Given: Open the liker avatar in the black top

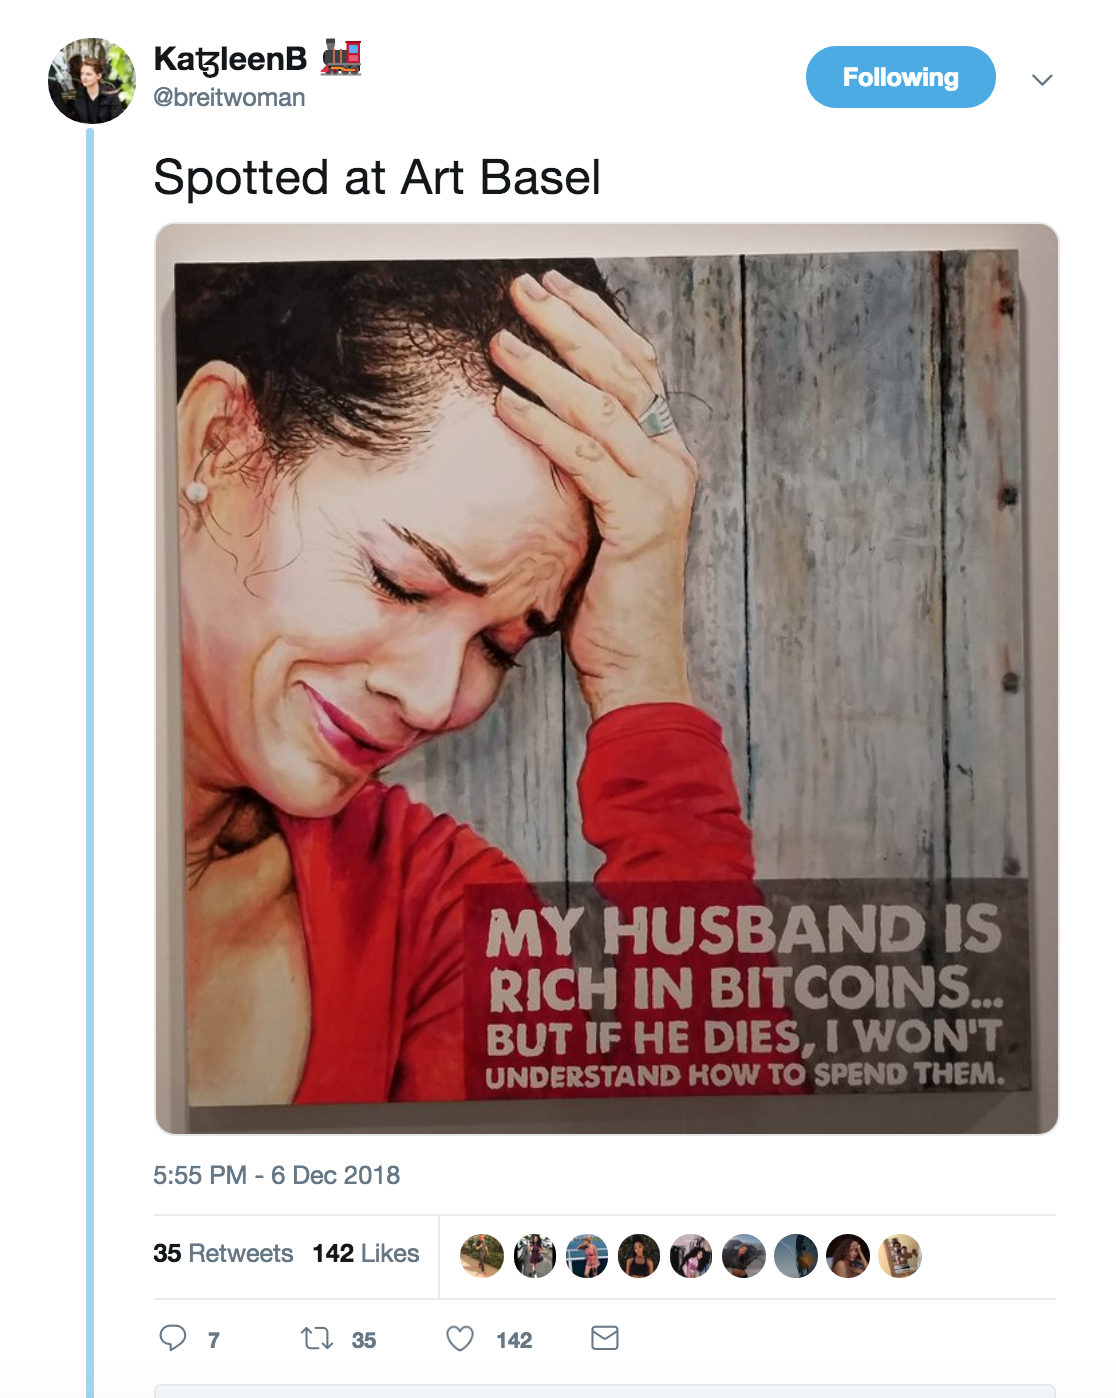Looking at the screenshot, I should pyautogui.click(x=639, y=1256).
